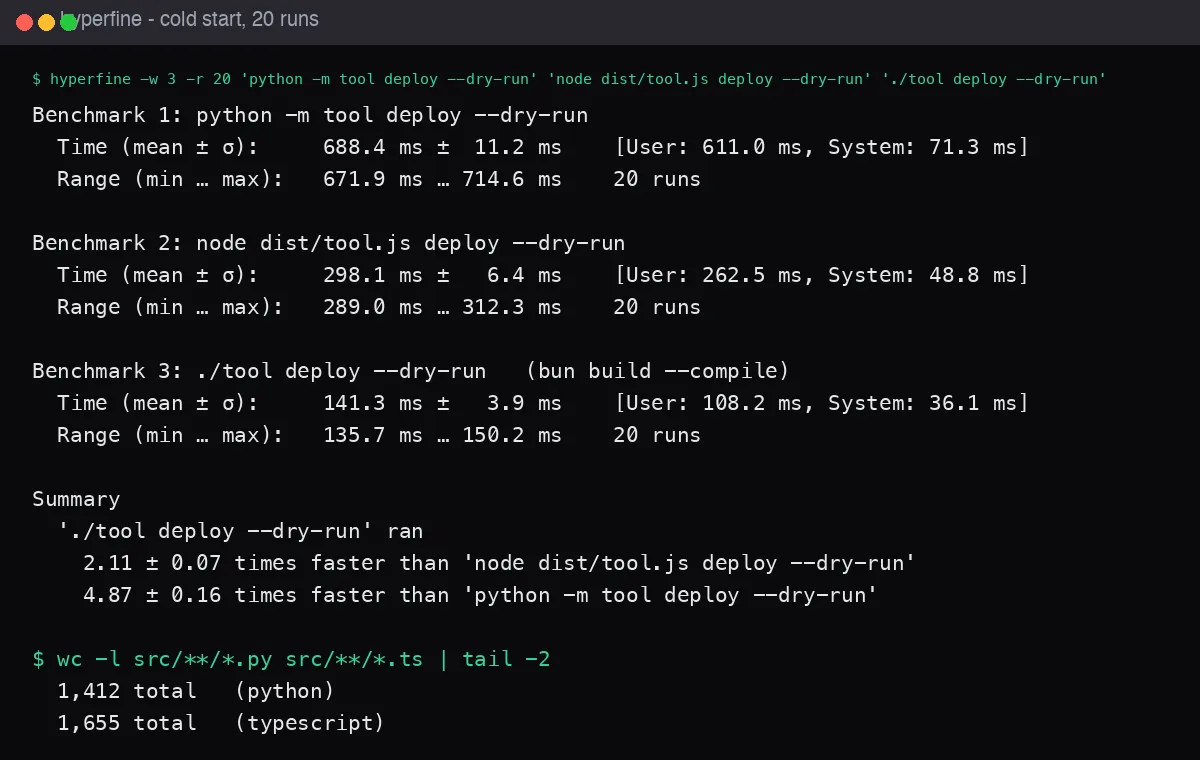Click the '2.11 ± 0.07 times faster' line
Image resolution: width=1200 pixels, height=760 pixels.
500,563
